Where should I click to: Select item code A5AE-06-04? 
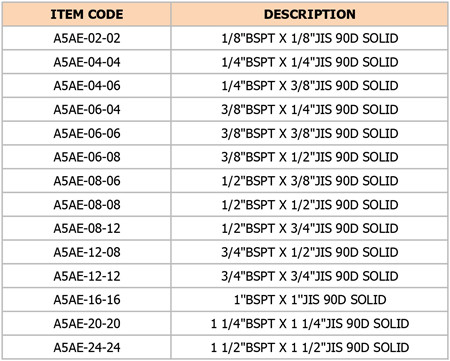coord(87,110)
